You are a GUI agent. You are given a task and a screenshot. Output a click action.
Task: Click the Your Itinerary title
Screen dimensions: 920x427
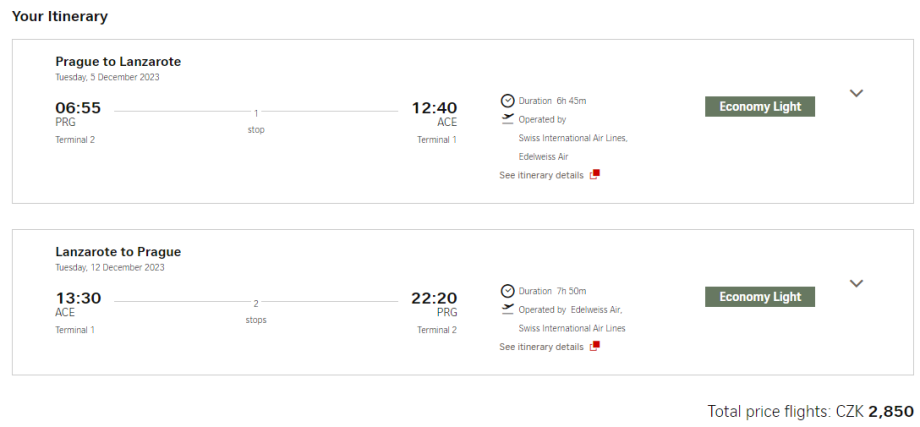click(60, 16)
